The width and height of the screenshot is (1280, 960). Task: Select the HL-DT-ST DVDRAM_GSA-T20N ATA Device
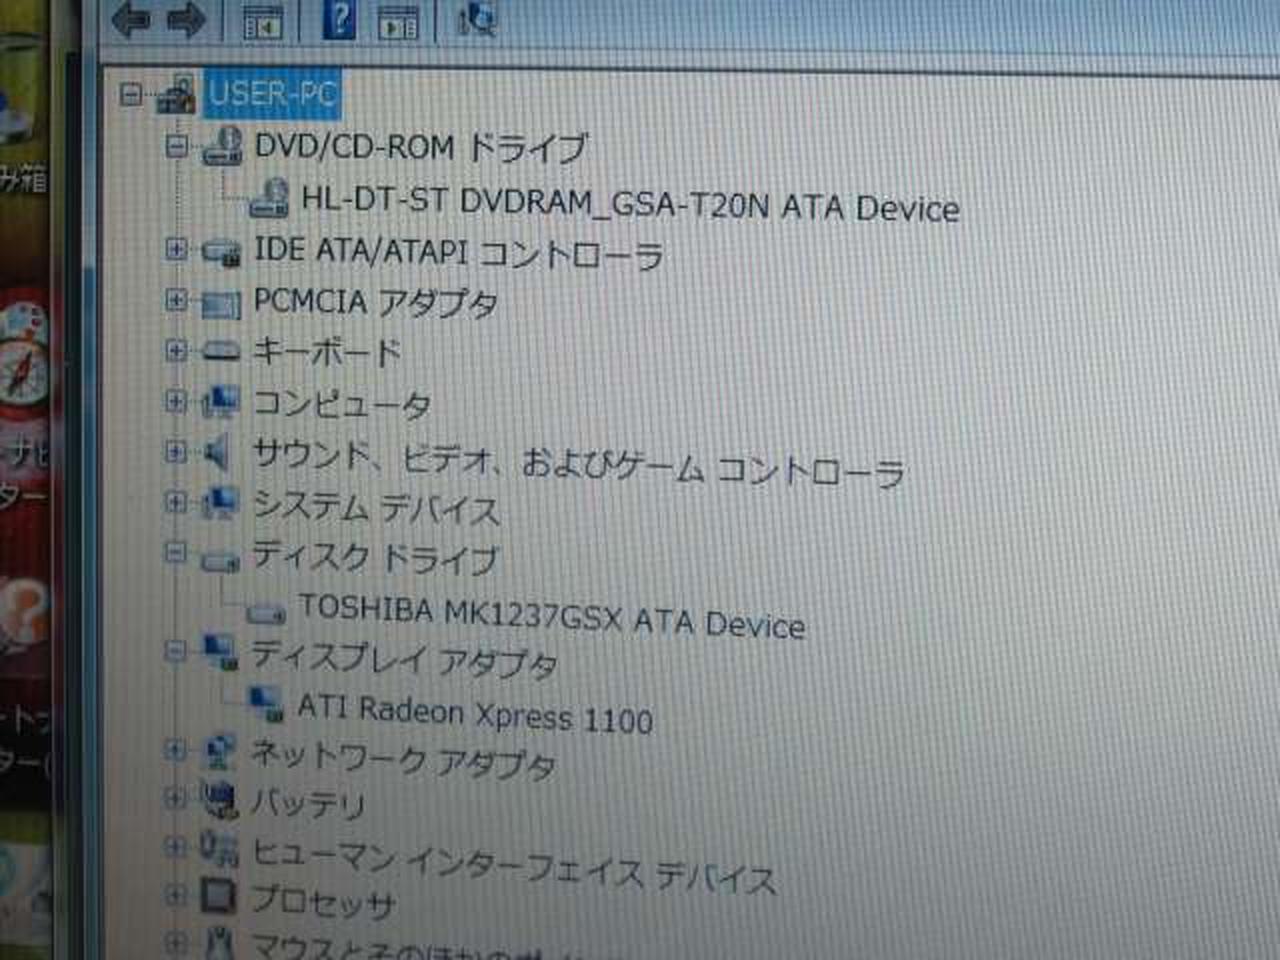[630, 205]
